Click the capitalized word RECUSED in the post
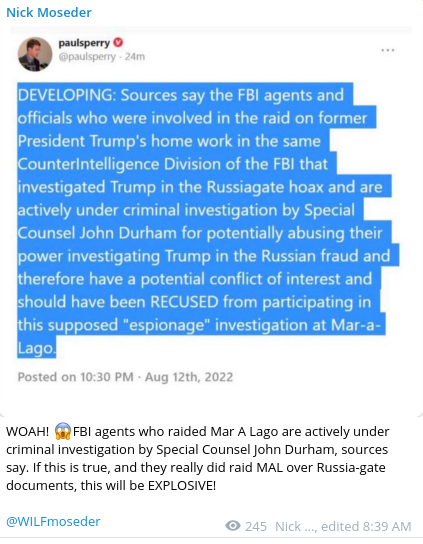The height and width of the screenshot is (544, 423). (x=184, y=302)
